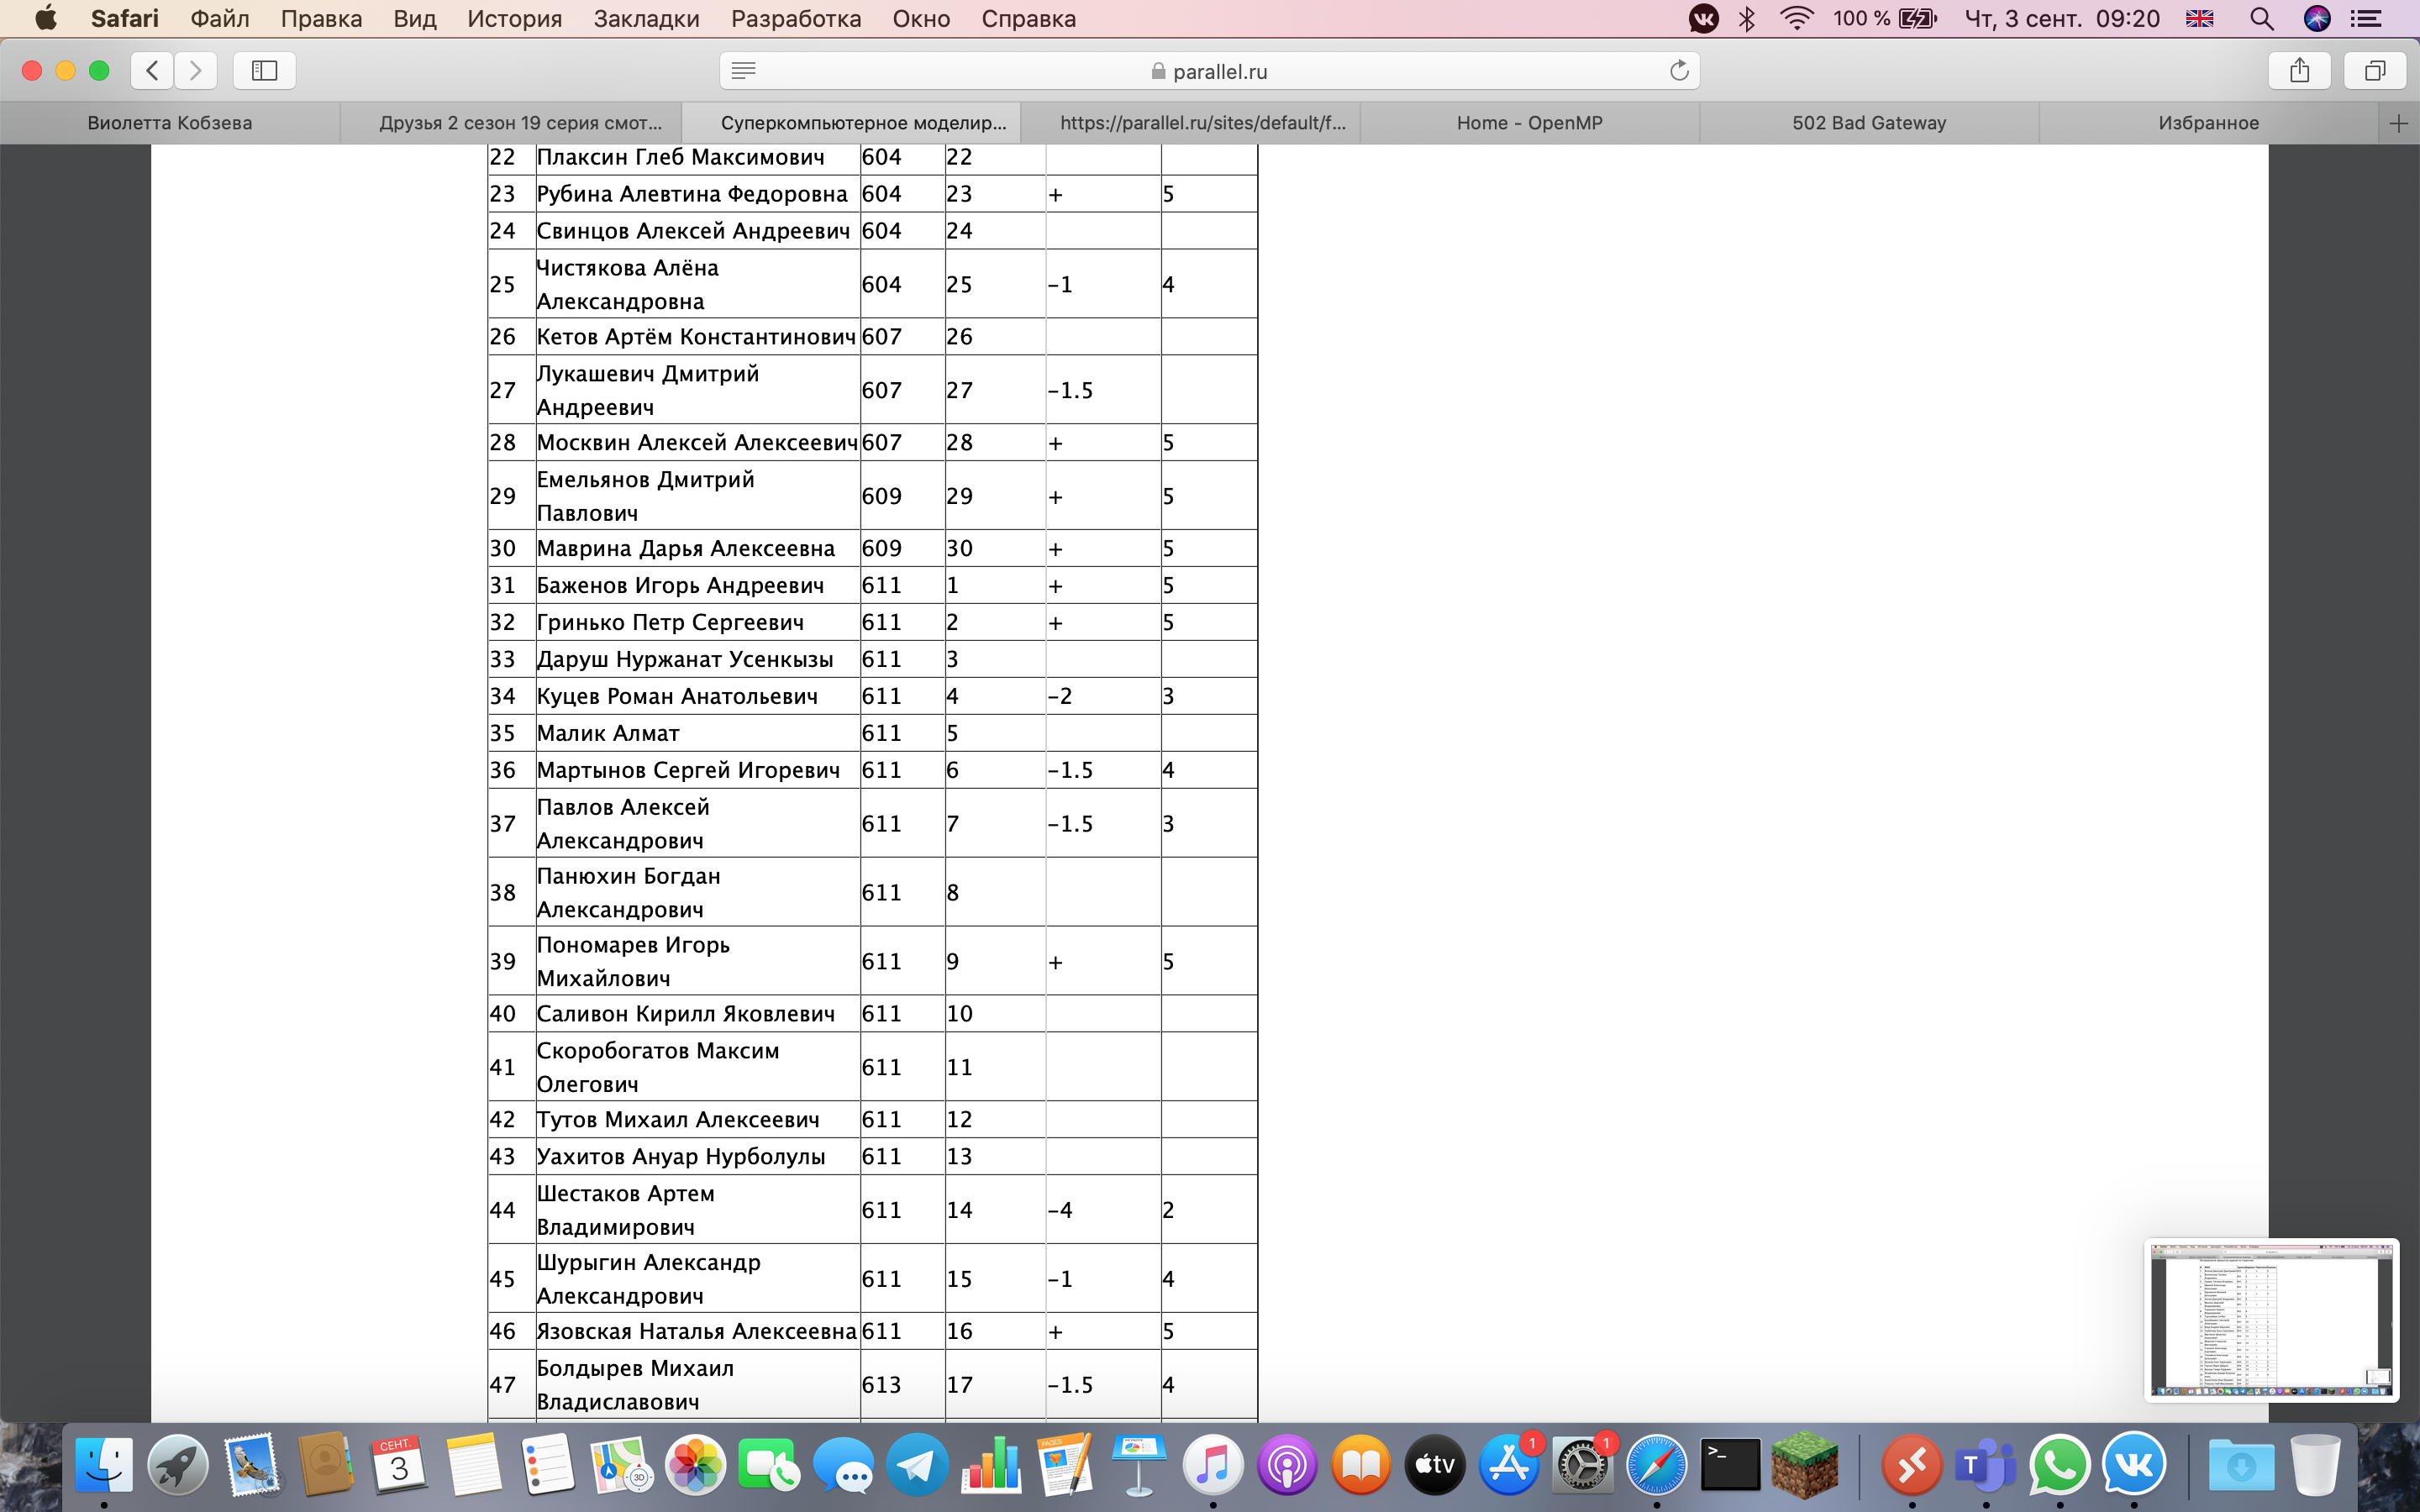Screen dimensions: 2420x1512
Task: Select name Даруш Нуржанат Усенкызы
Action: click(685, 659)
